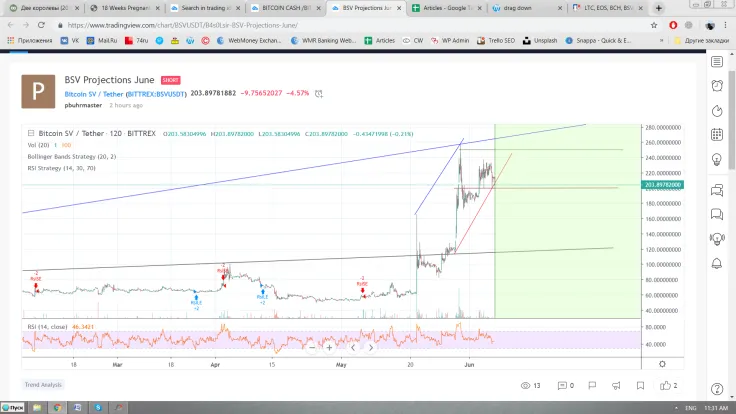Image resolution: width=736 pixels, height=414 pixels.
Task: Open the Windows Пуск start button
Action: 13,407
